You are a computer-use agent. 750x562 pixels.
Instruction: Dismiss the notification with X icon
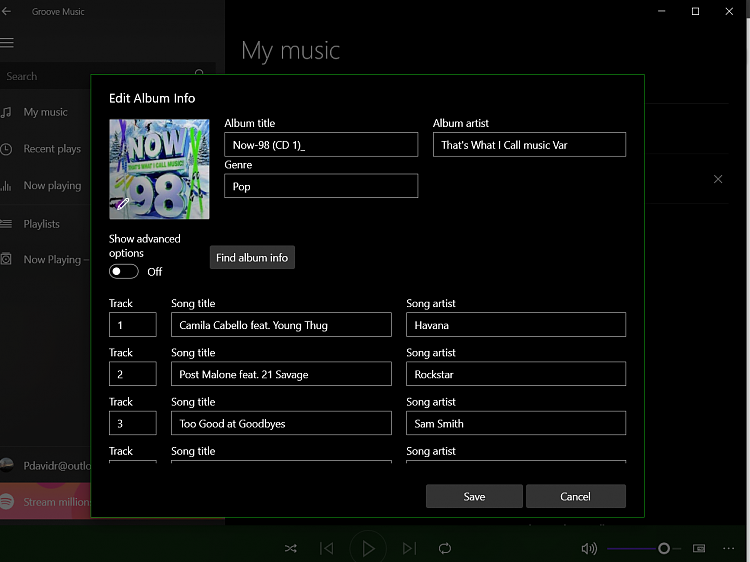tap(718, 179)
